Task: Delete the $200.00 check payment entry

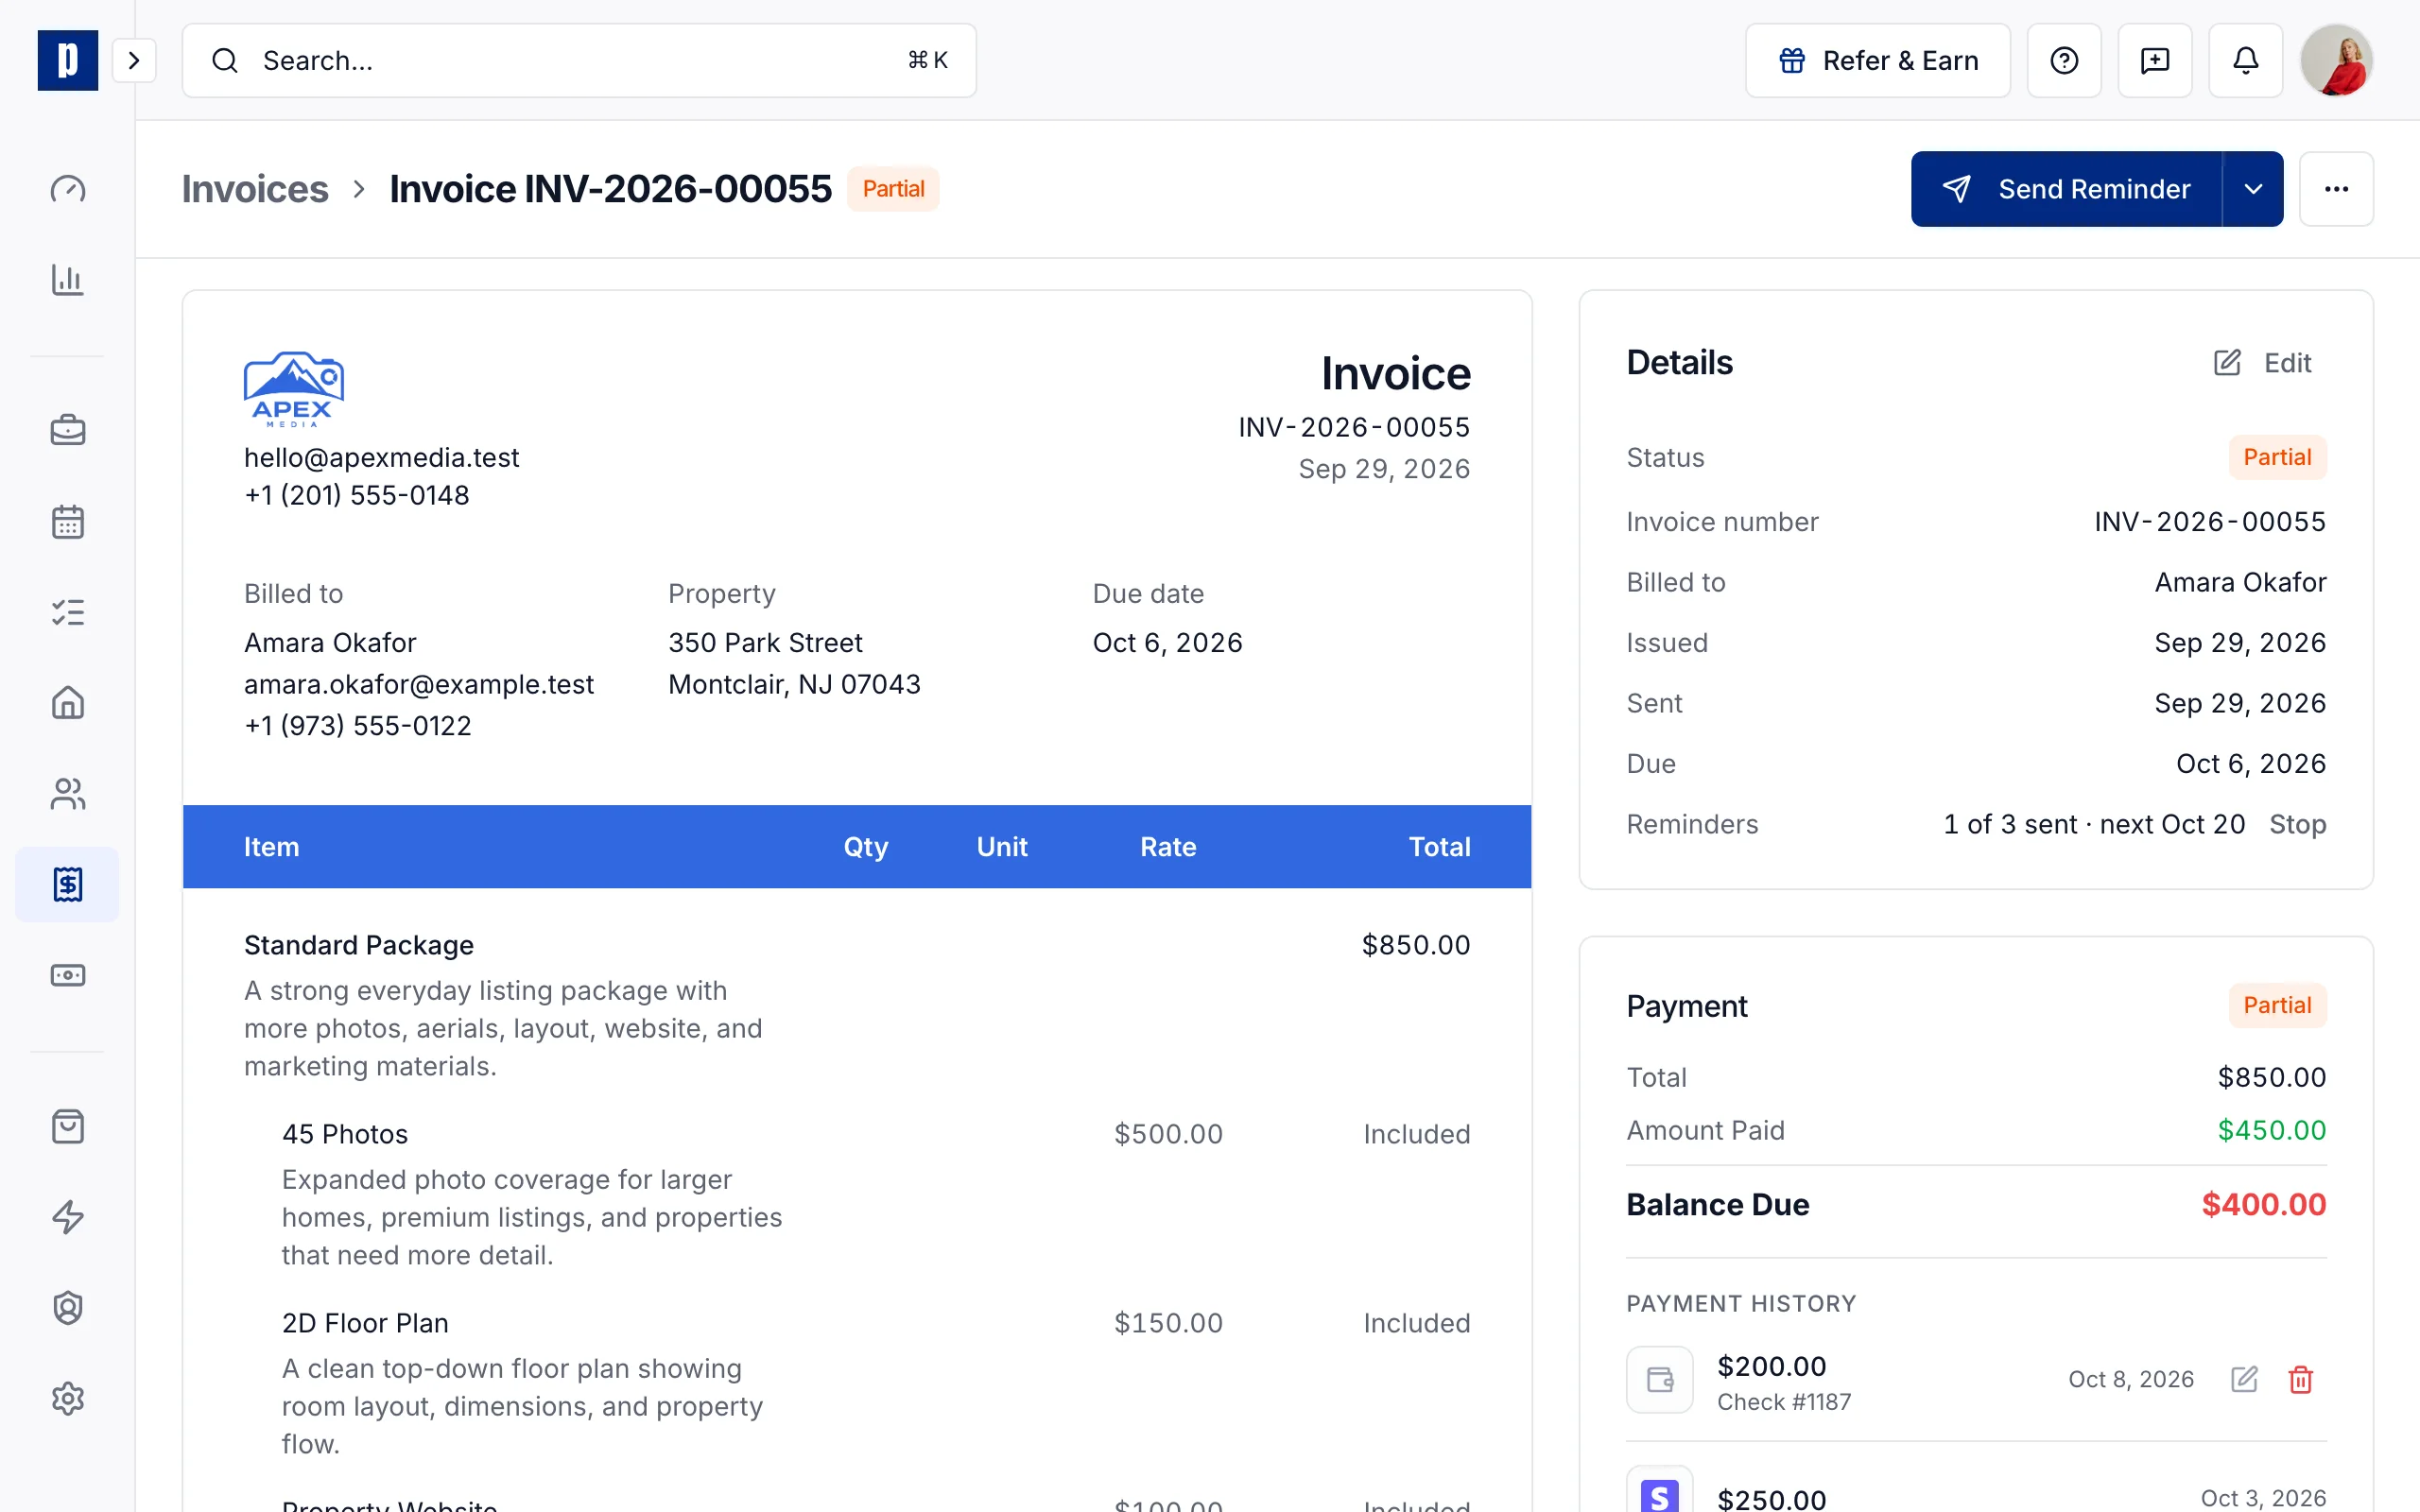Action: [x=2301, y=1379]
